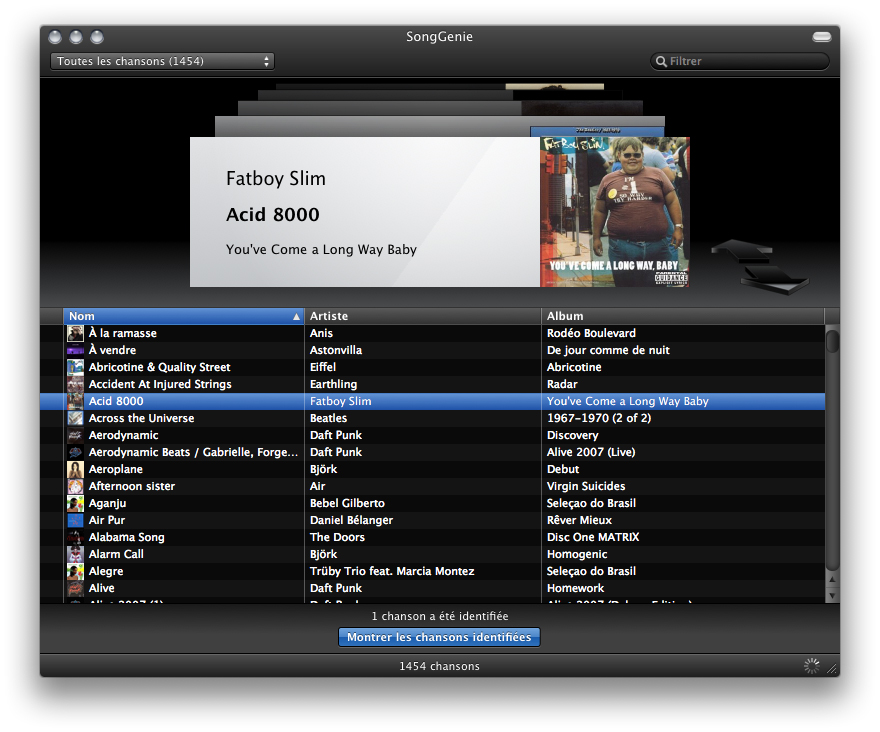
Task: Click the album cell Homogenic
Action: coord(577,554)
